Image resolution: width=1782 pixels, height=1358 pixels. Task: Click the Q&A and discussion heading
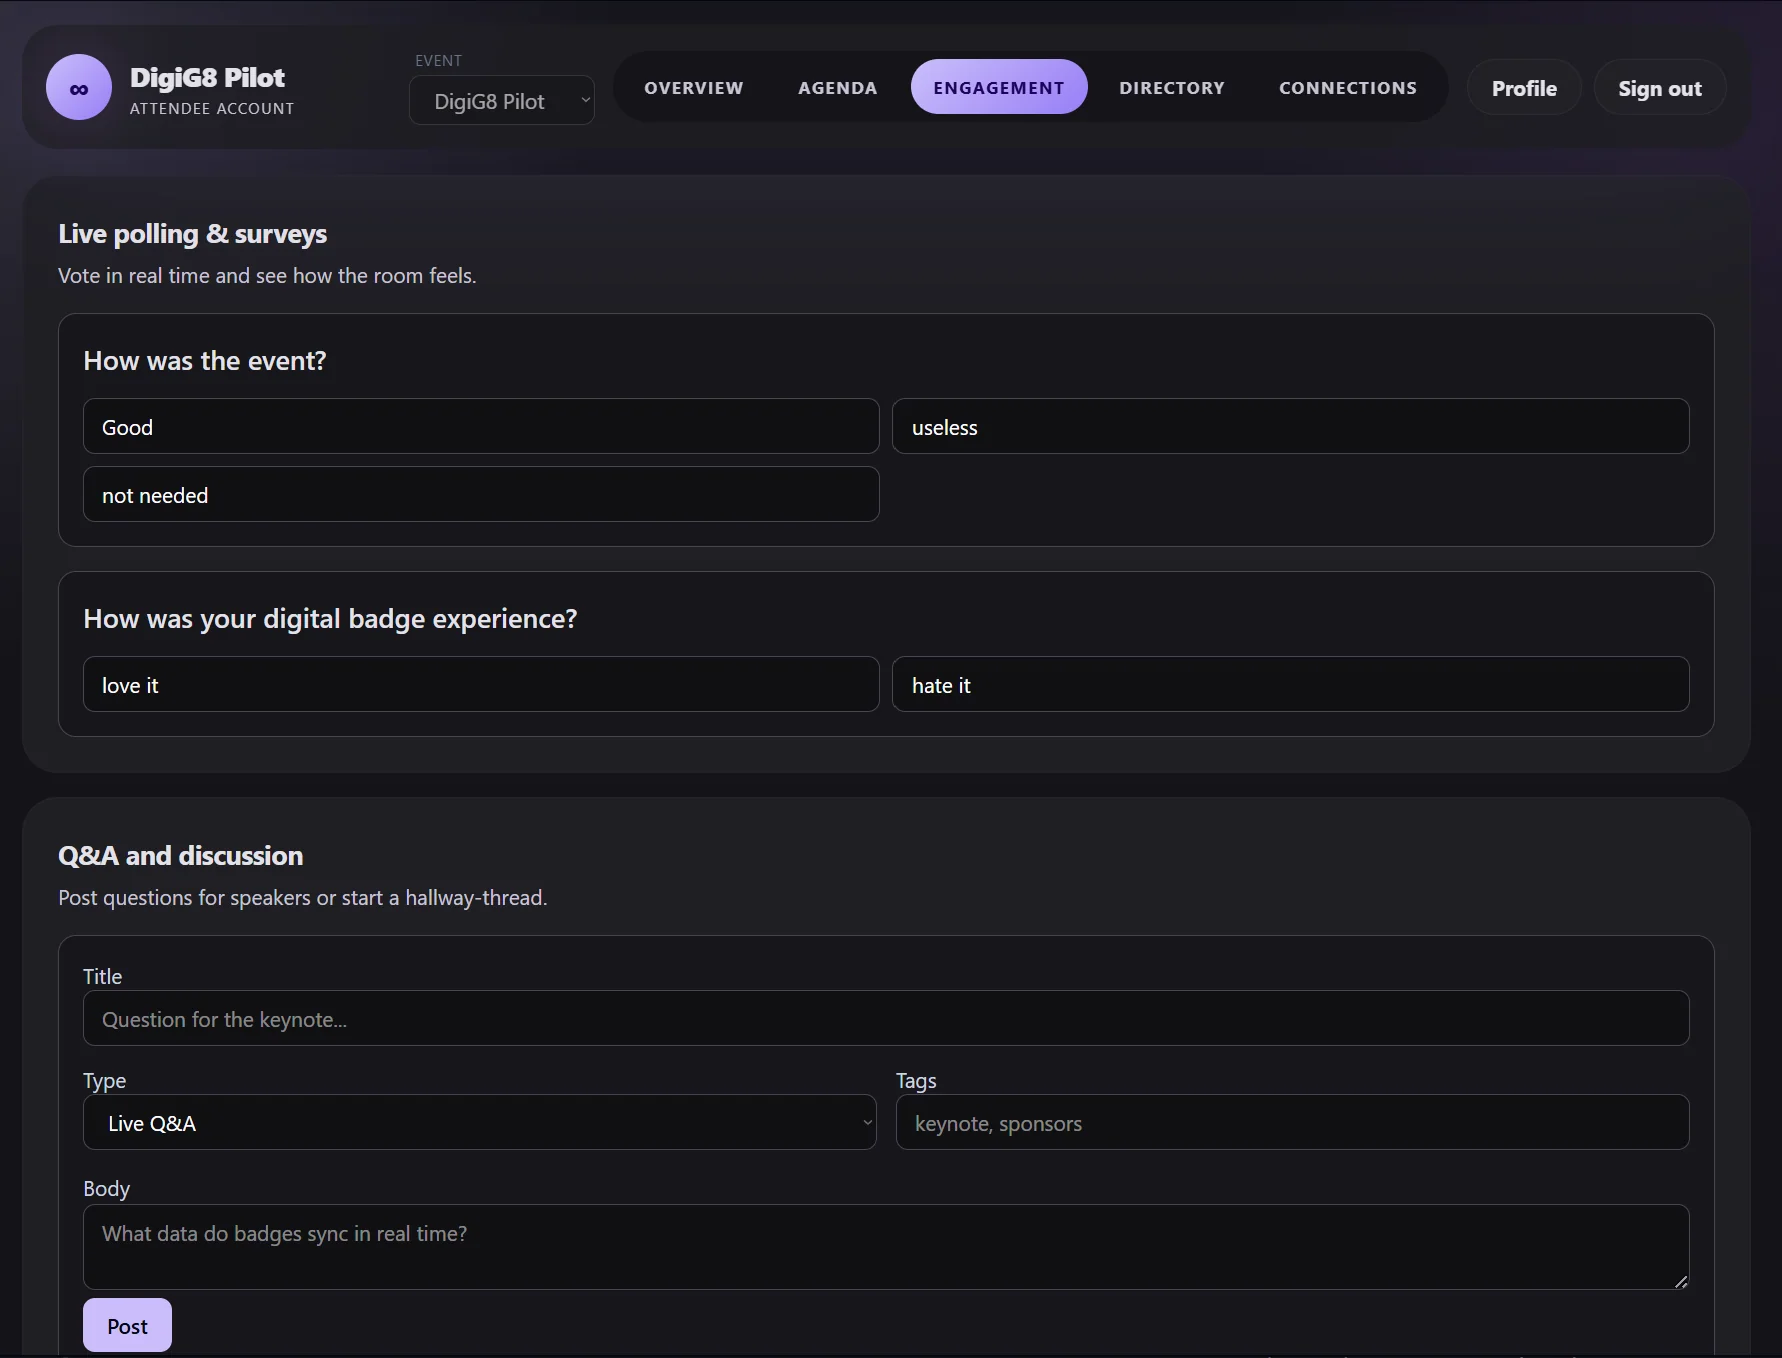click(x=180, y=856)
